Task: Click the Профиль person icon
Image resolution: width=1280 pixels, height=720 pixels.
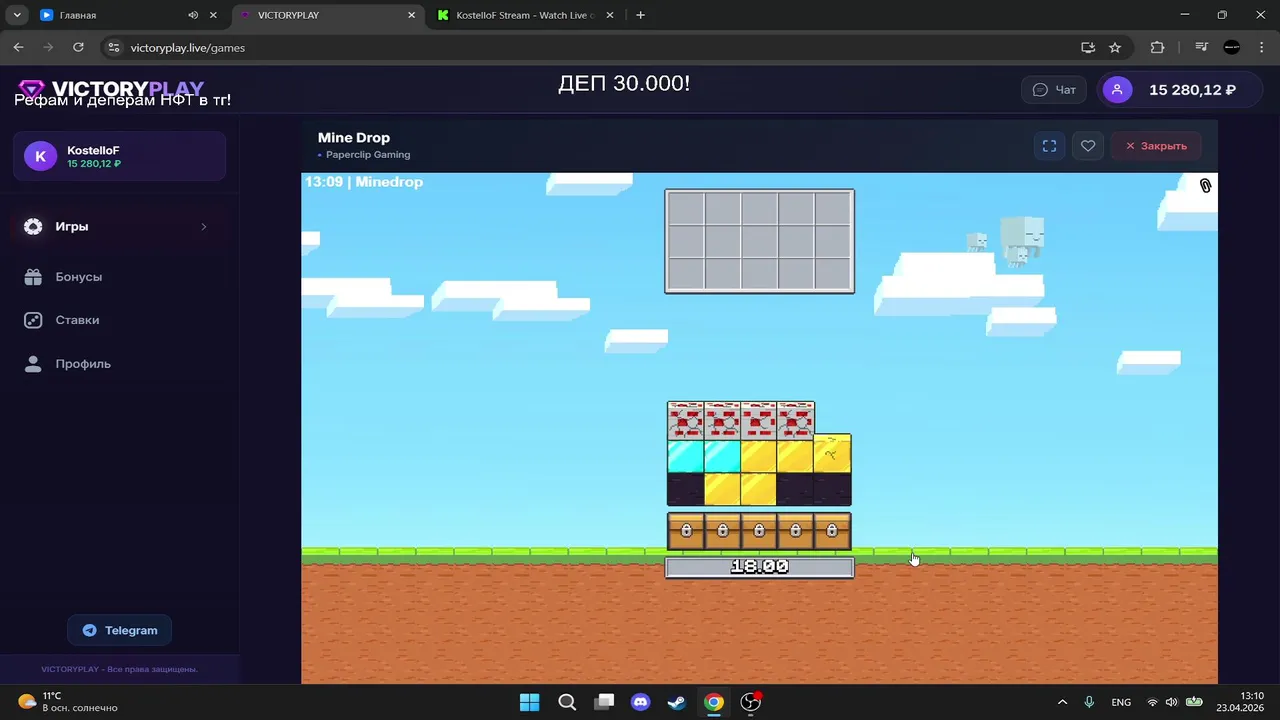Action: (33, 364)
